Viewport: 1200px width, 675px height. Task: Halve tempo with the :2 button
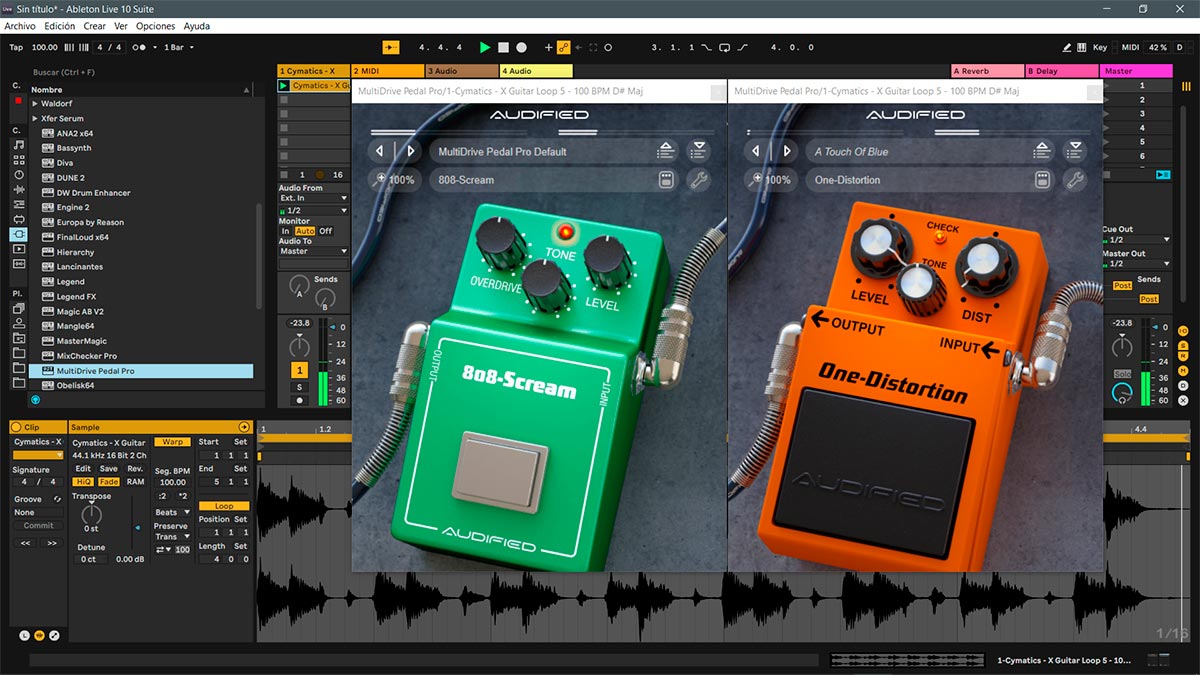(162, 495)
